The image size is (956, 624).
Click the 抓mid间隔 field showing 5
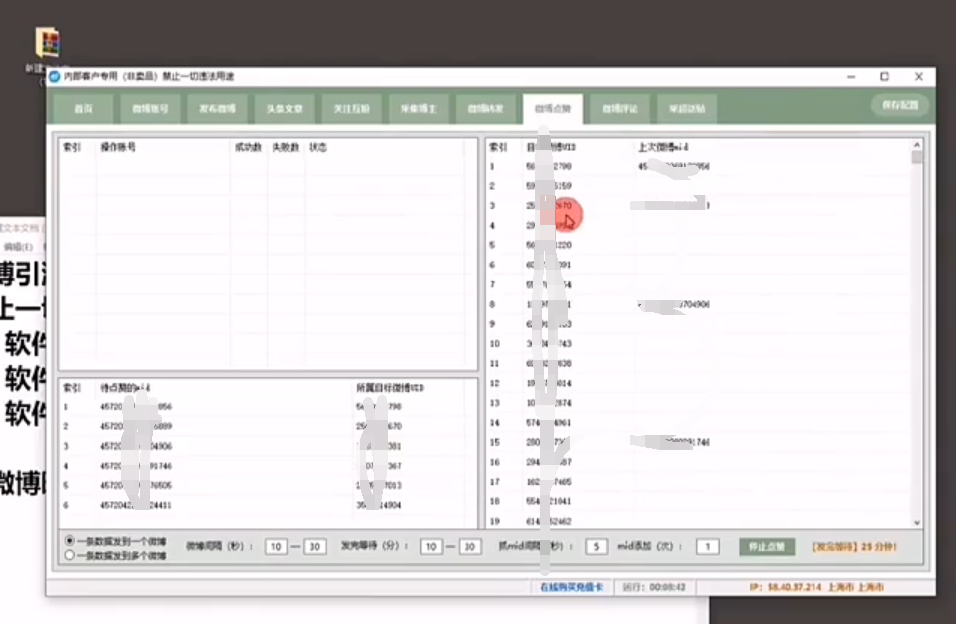click(x=596, y=547)
